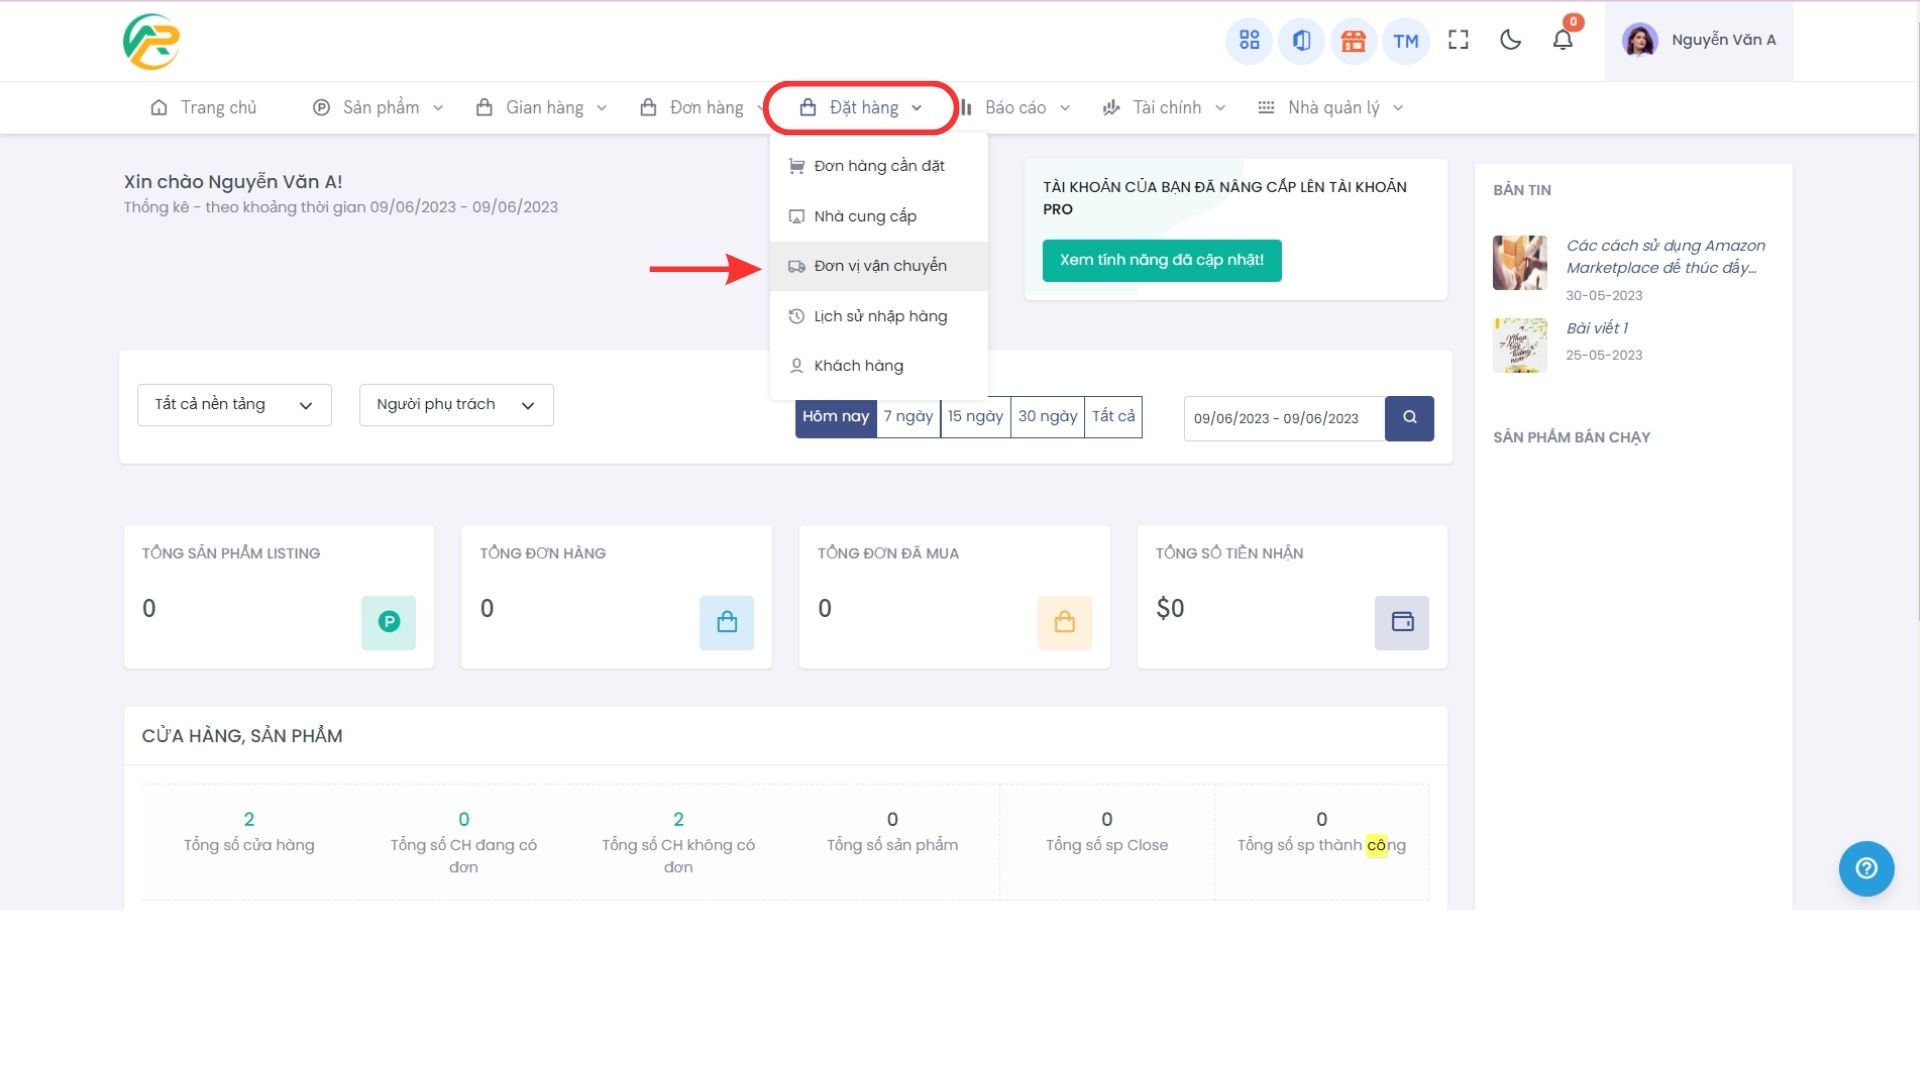The image size is (1920, 1080).
Task: Open notifications bell icon
Action: 1562,40
